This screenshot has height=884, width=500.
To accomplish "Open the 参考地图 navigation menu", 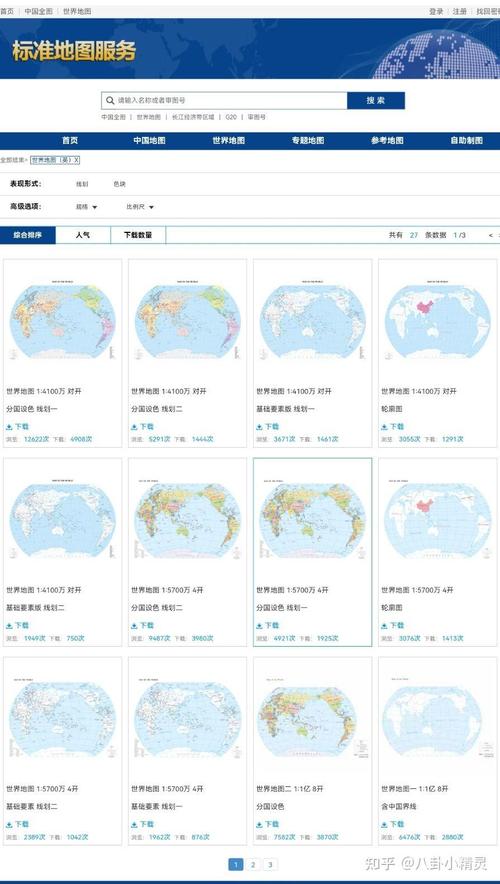I will (387, 141).
